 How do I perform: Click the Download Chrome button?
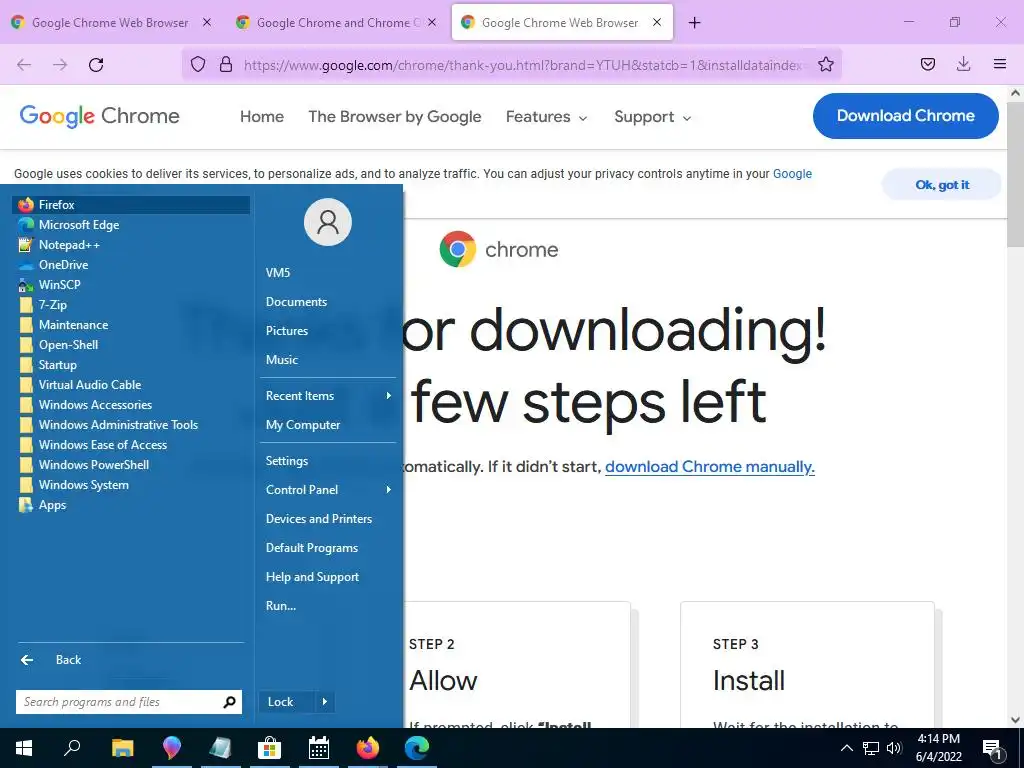[905, 116]
